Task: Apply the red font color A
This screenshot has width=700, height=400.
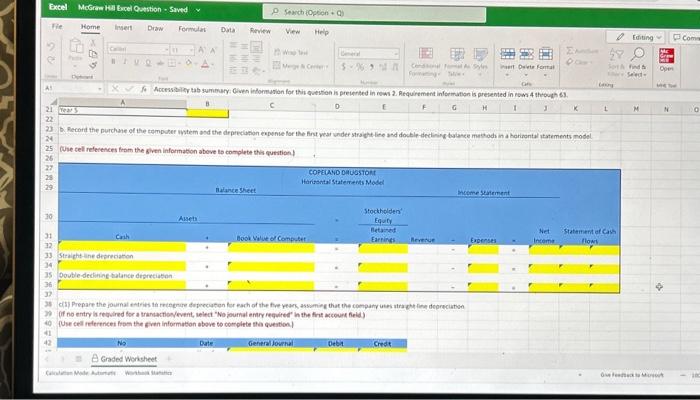Action: click(x=205, y=64)
